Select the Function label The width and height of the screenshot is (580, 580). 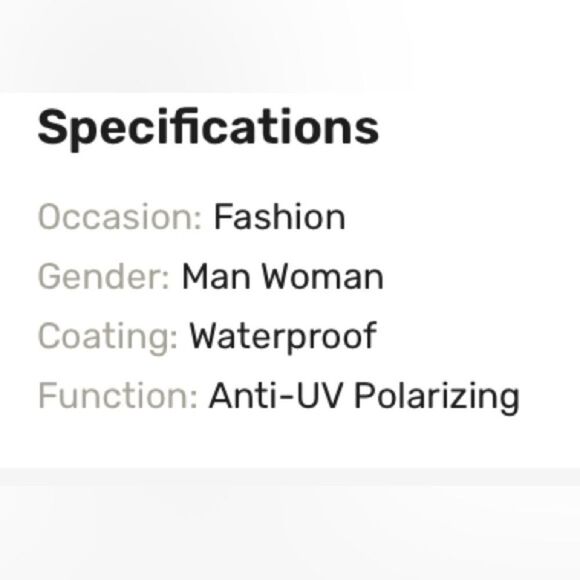point(118,395)
